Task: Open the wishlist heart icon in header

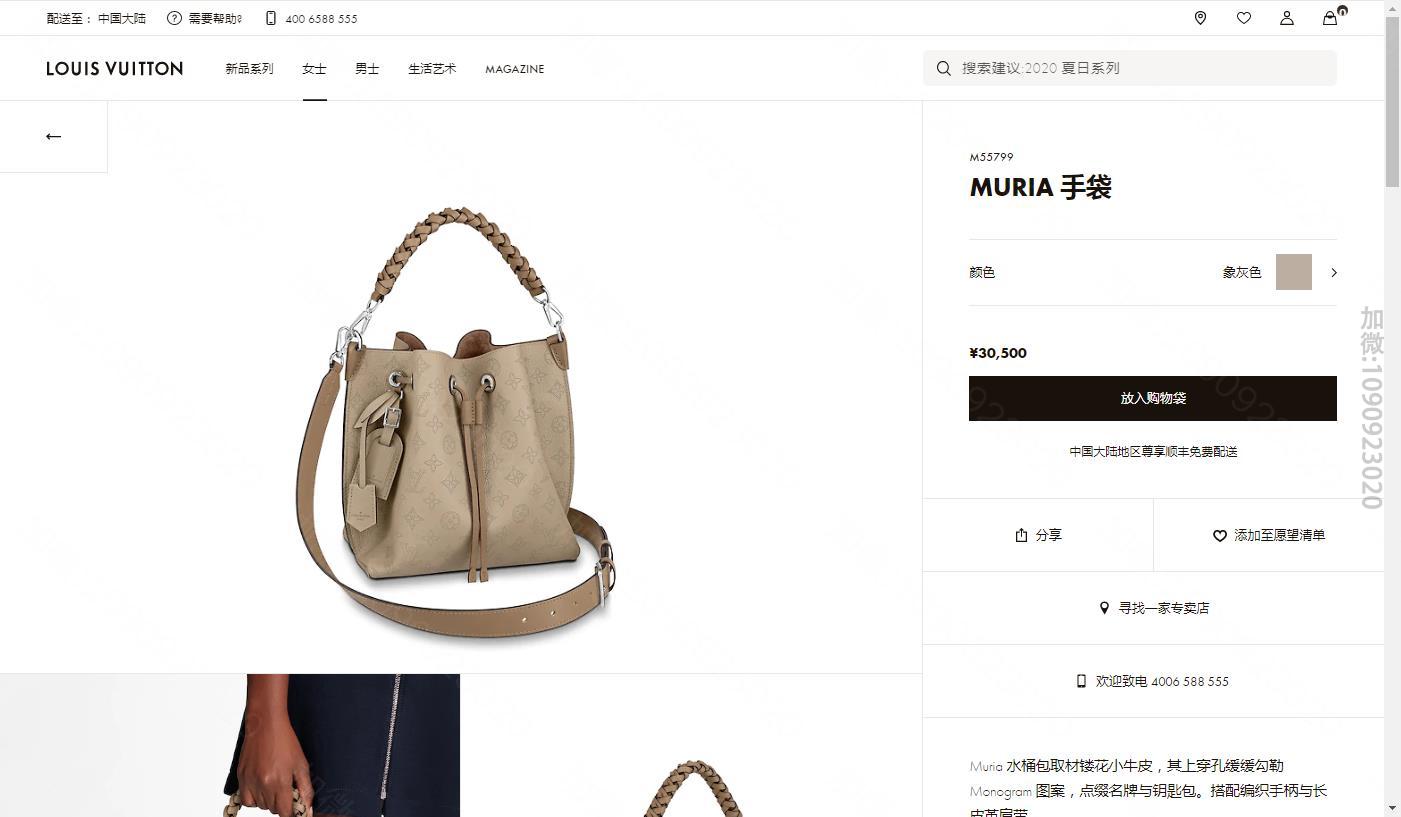Action: tap(1243, 18)
